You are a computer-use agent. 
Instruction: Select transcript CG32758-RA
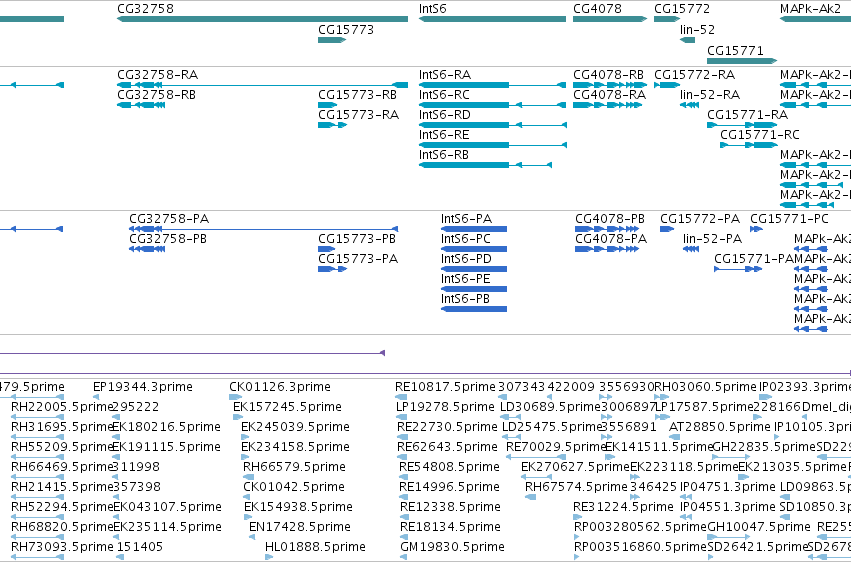263,85
